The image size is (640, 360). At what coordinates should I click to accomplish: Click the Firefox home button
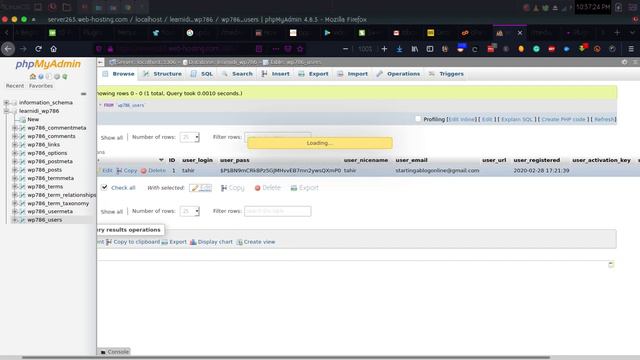(53, 49)
